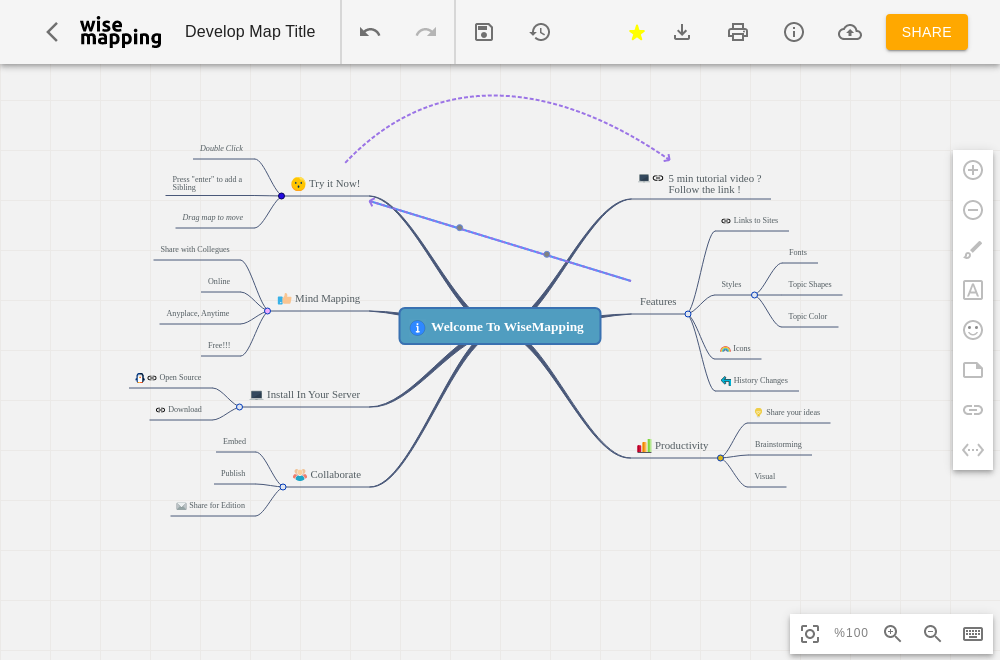Select the Welcome To WiseMapping central node
Screen dimensions: 1000x660
tap(500, 326)
